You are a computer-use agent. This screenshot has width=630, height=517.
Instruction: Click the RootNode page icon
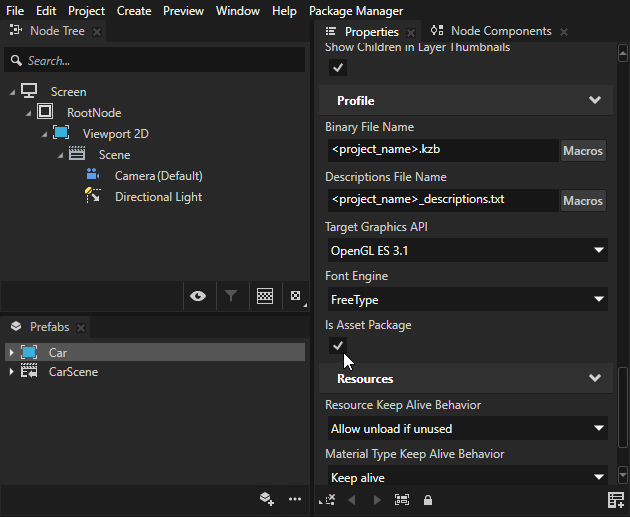click(45, 111)
